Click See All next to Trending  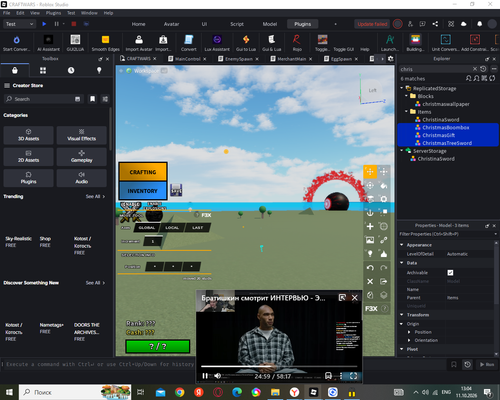point(95,196)
